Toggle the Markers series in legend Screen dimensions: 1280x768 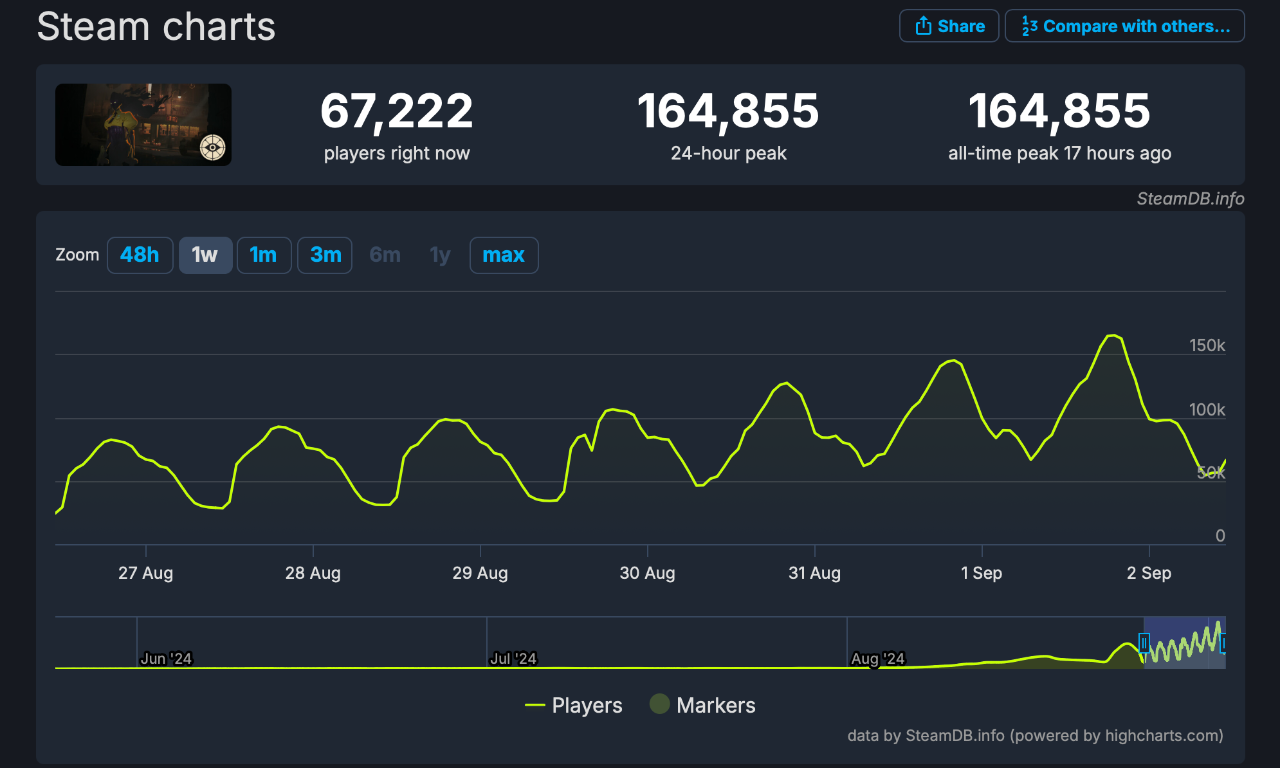pos(715,706)
